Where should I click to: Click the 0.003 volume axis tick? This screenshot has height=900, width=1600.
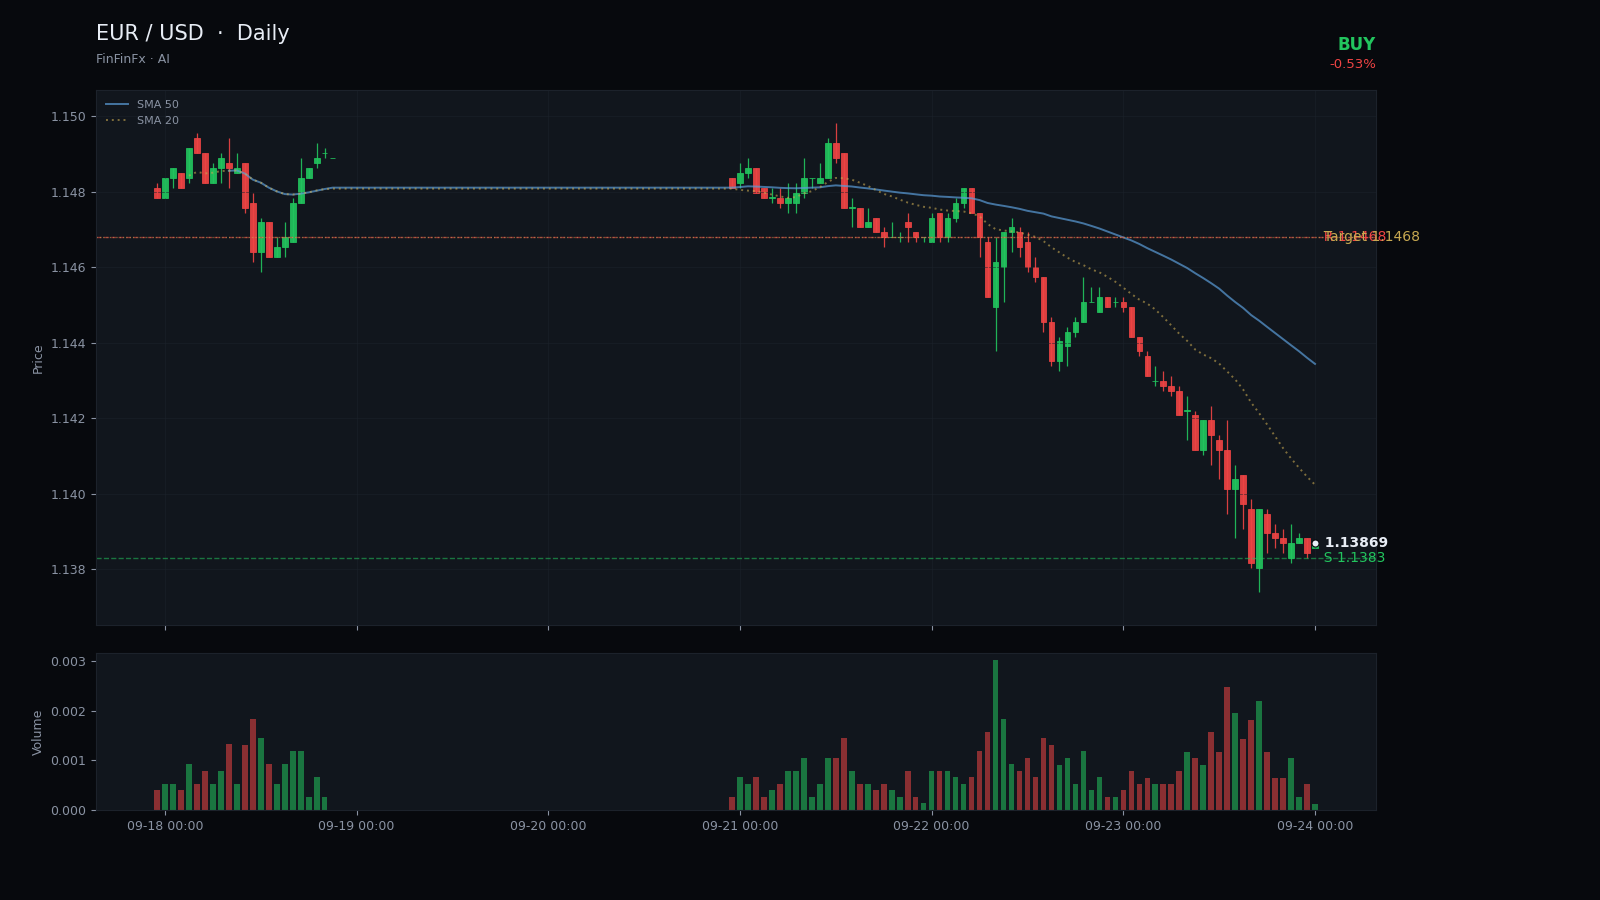[x=68, y=662]
